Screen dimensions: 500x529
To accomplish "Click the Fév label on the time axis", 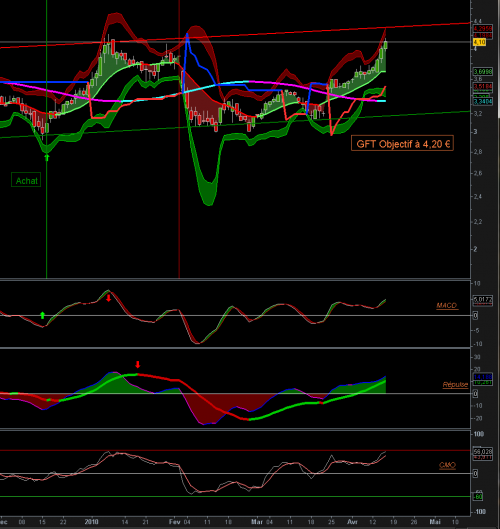I will coord(174,522).
